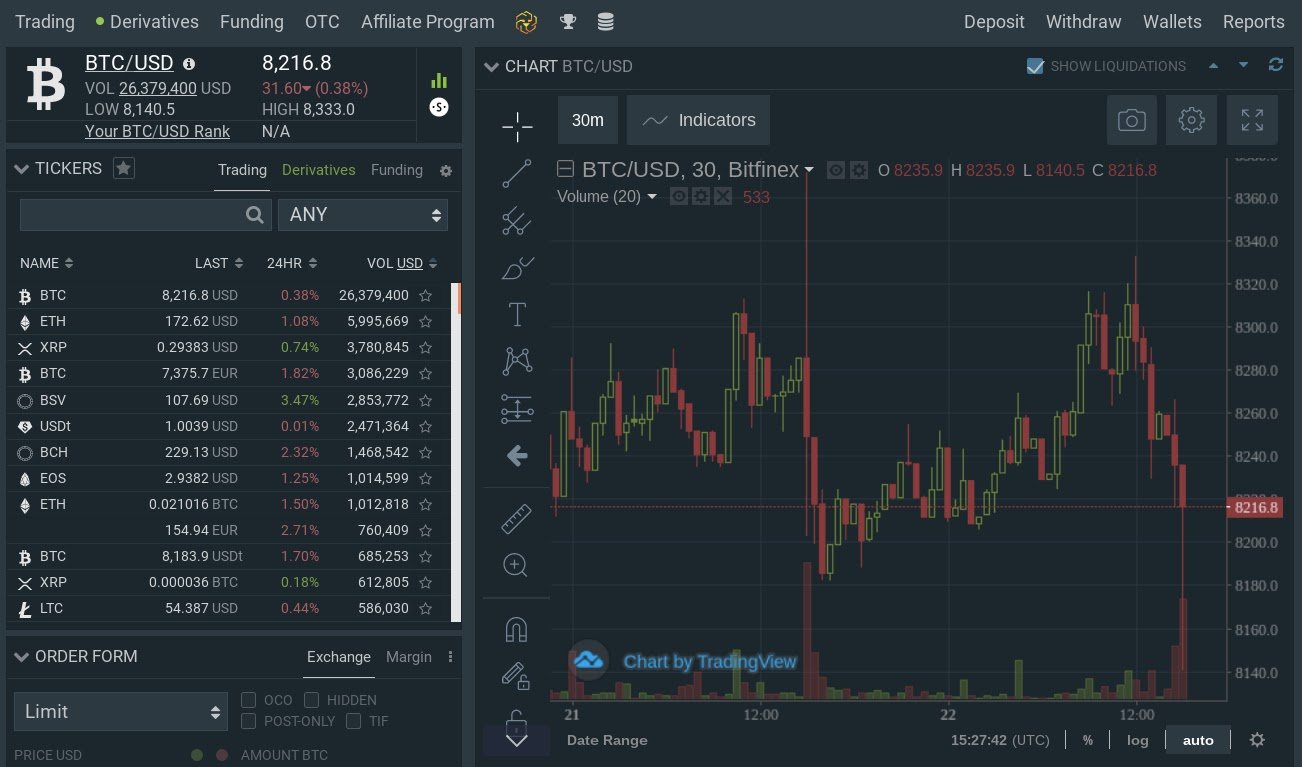Open the yellow cube token icon
1302x767 pixels.
(527, 21)
